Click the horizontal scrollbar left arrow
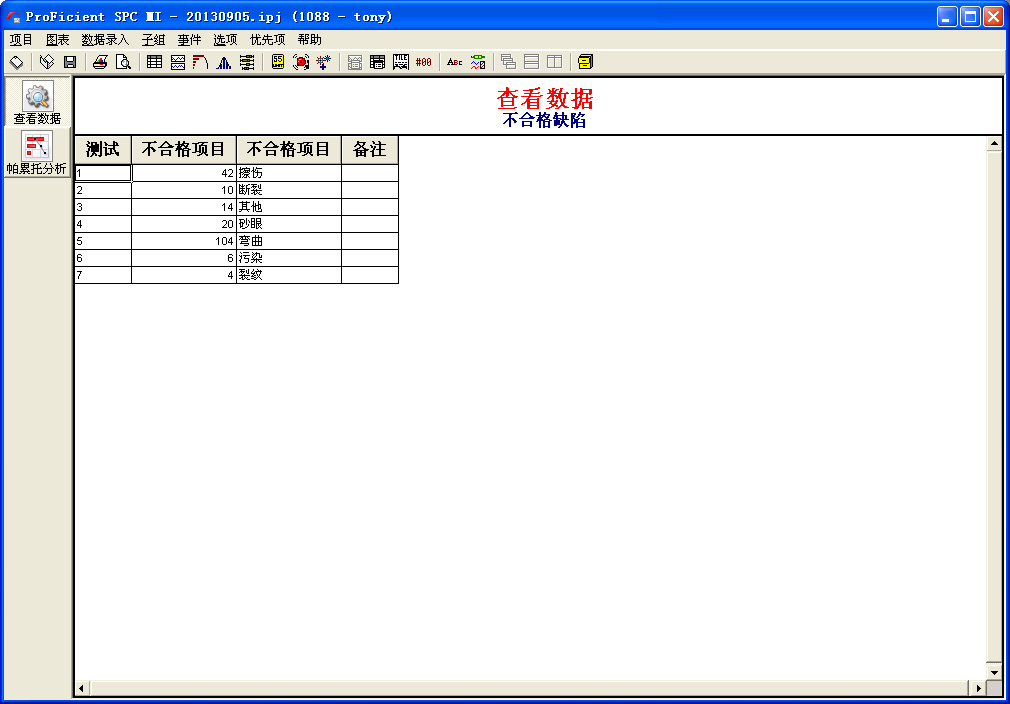1010x704 pixels. click(82, 689)
